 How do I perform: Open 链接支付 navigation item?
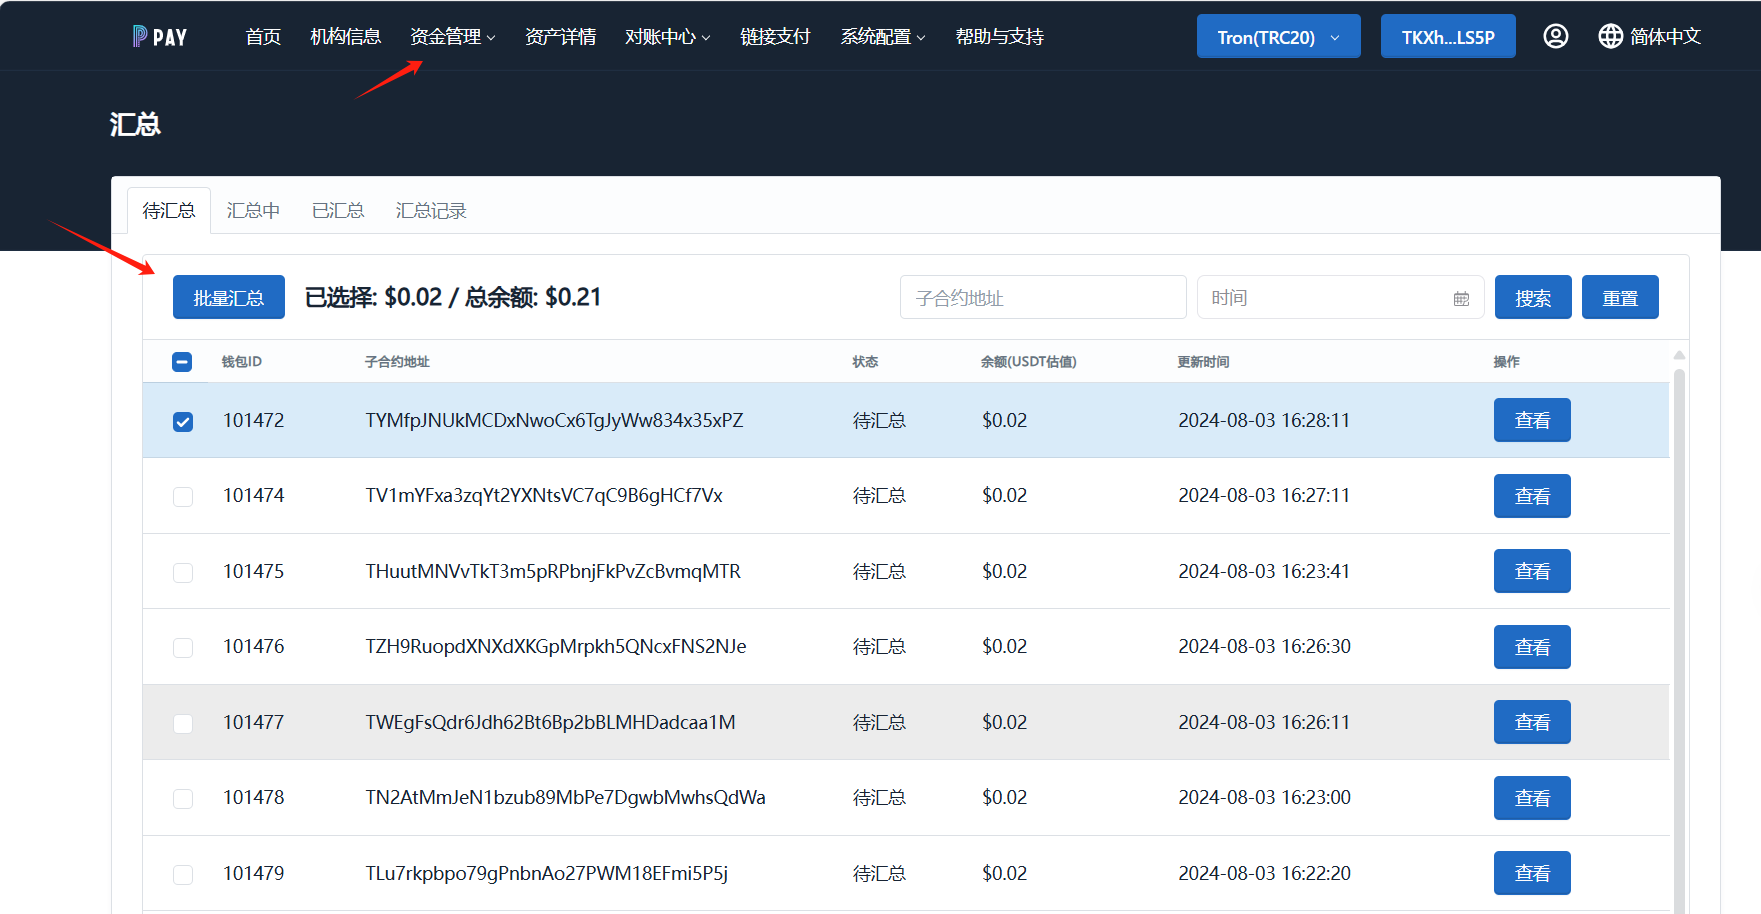click(776, 37)
